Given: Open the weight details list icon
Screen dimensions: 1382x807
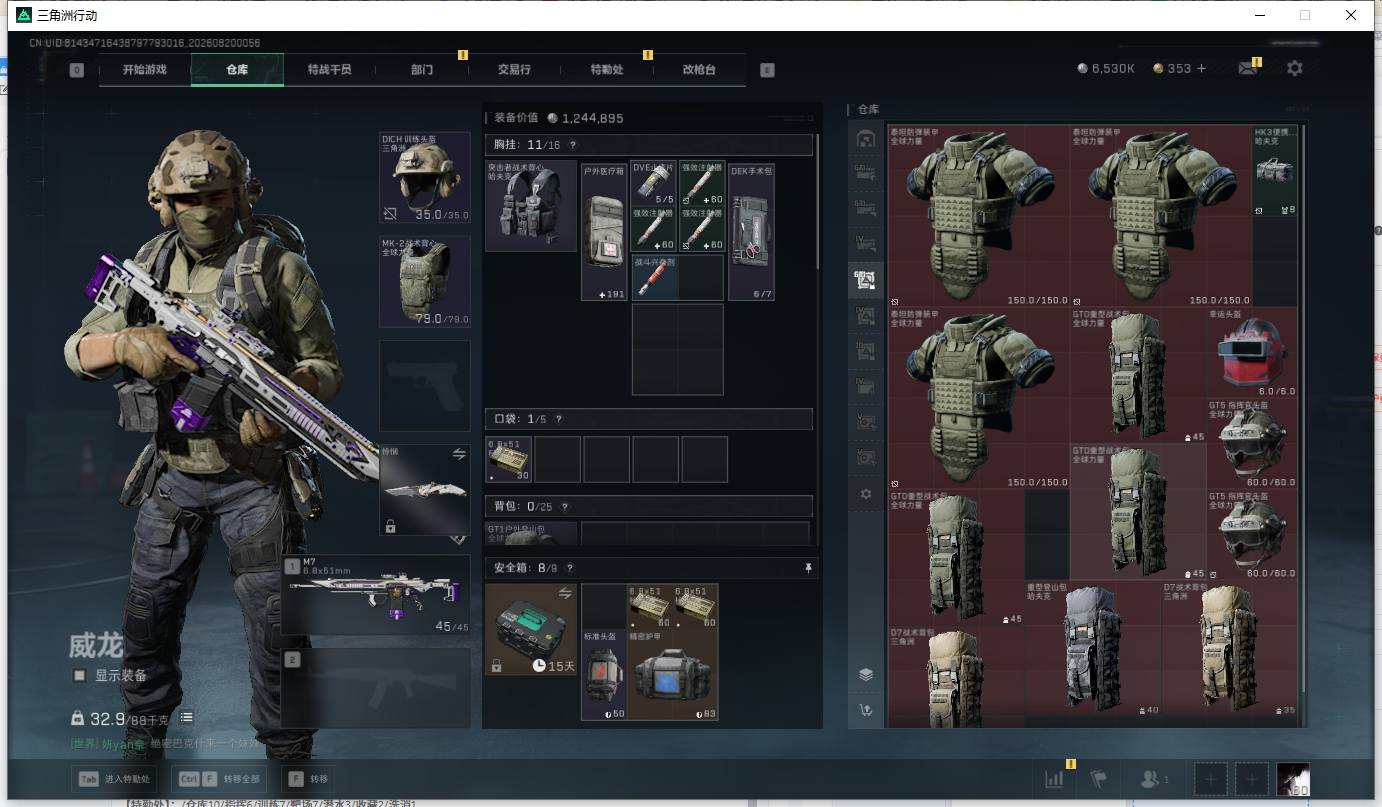Looking at the screenshot, I should coord(187,718).
